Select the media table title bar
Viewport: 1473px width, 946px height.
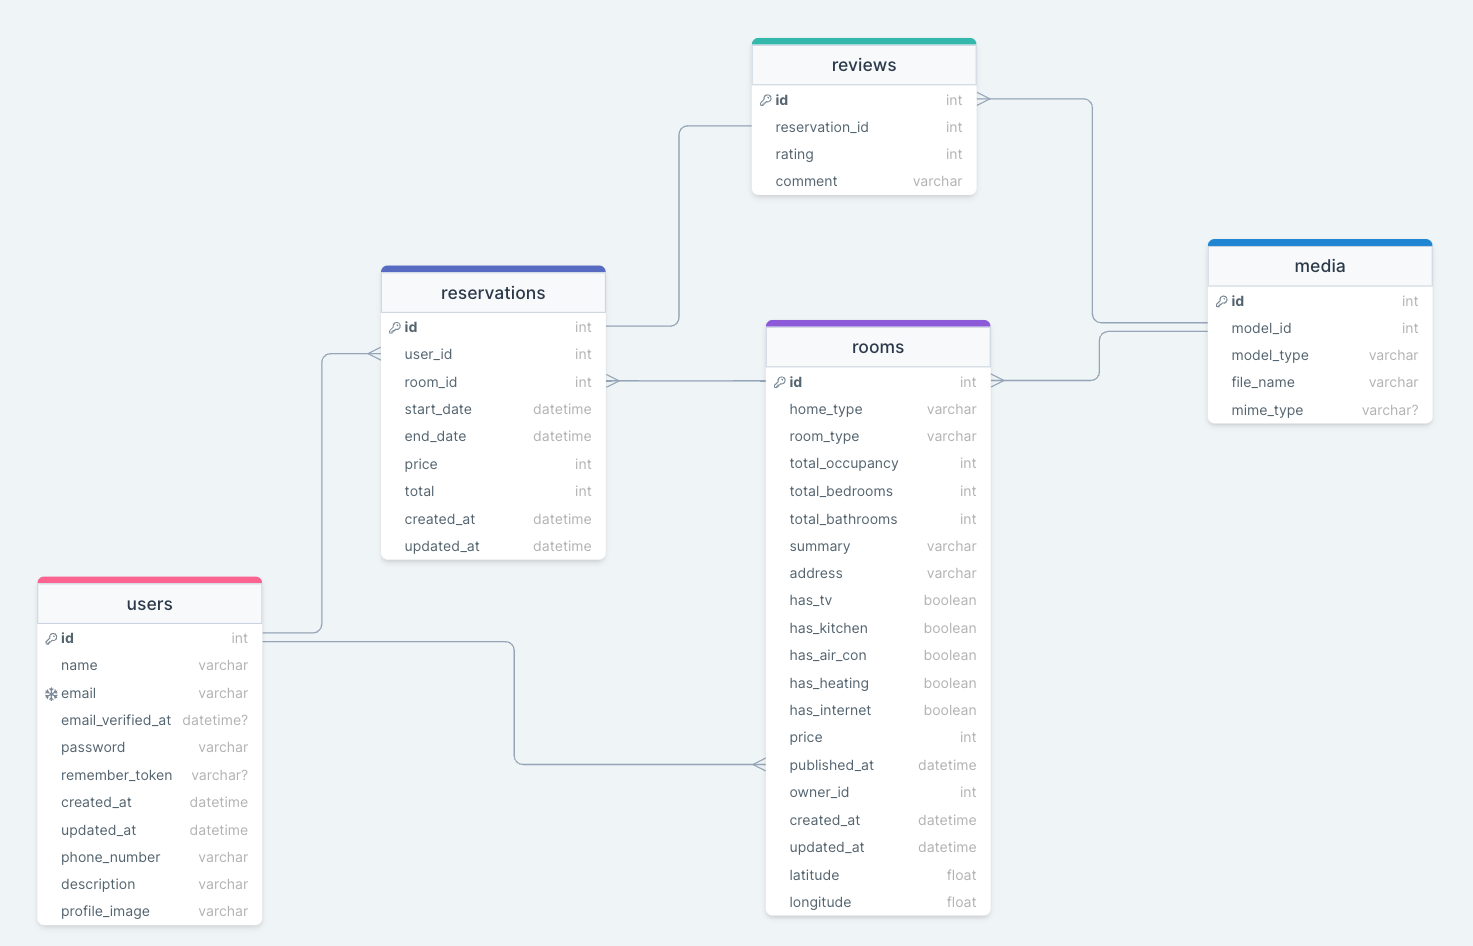[1319, 266]
